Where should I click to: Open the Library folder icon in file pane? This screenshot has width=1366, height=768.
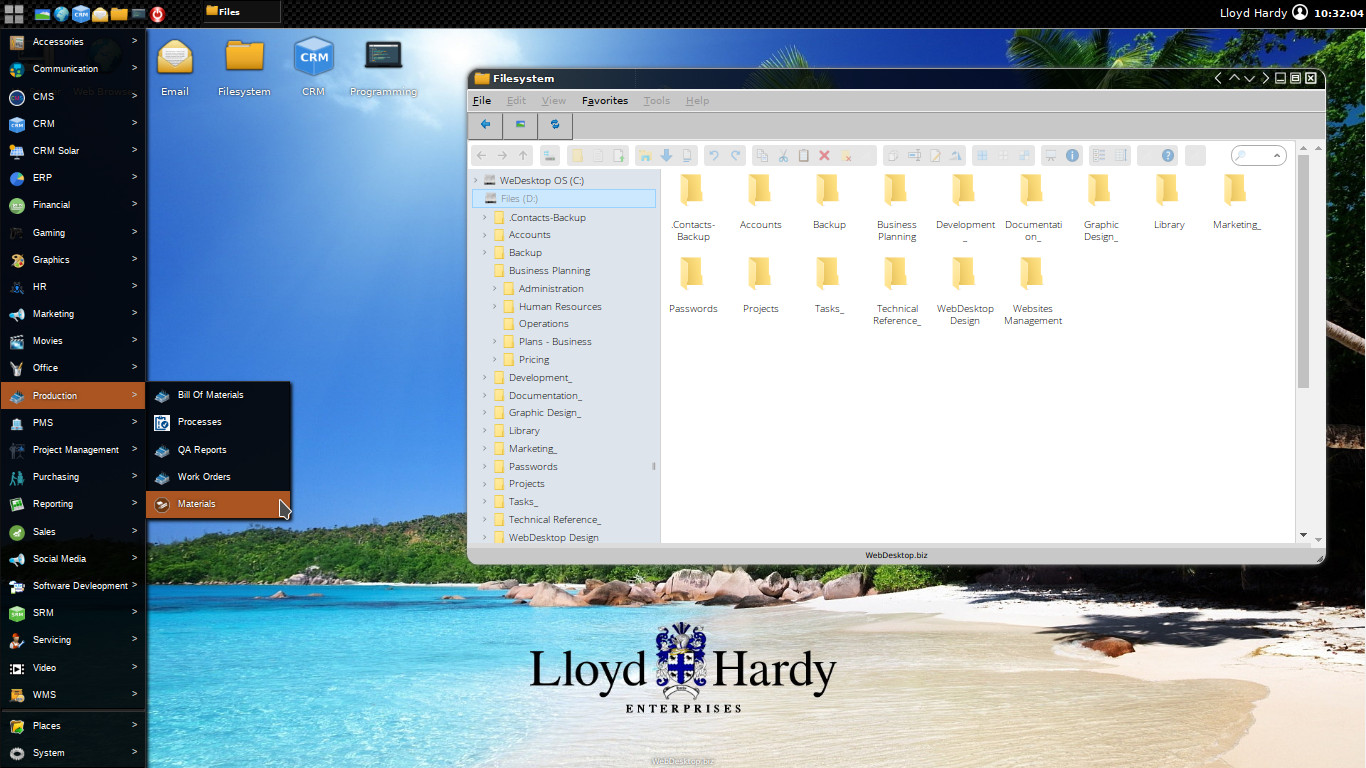click(x=1168, y=189)
